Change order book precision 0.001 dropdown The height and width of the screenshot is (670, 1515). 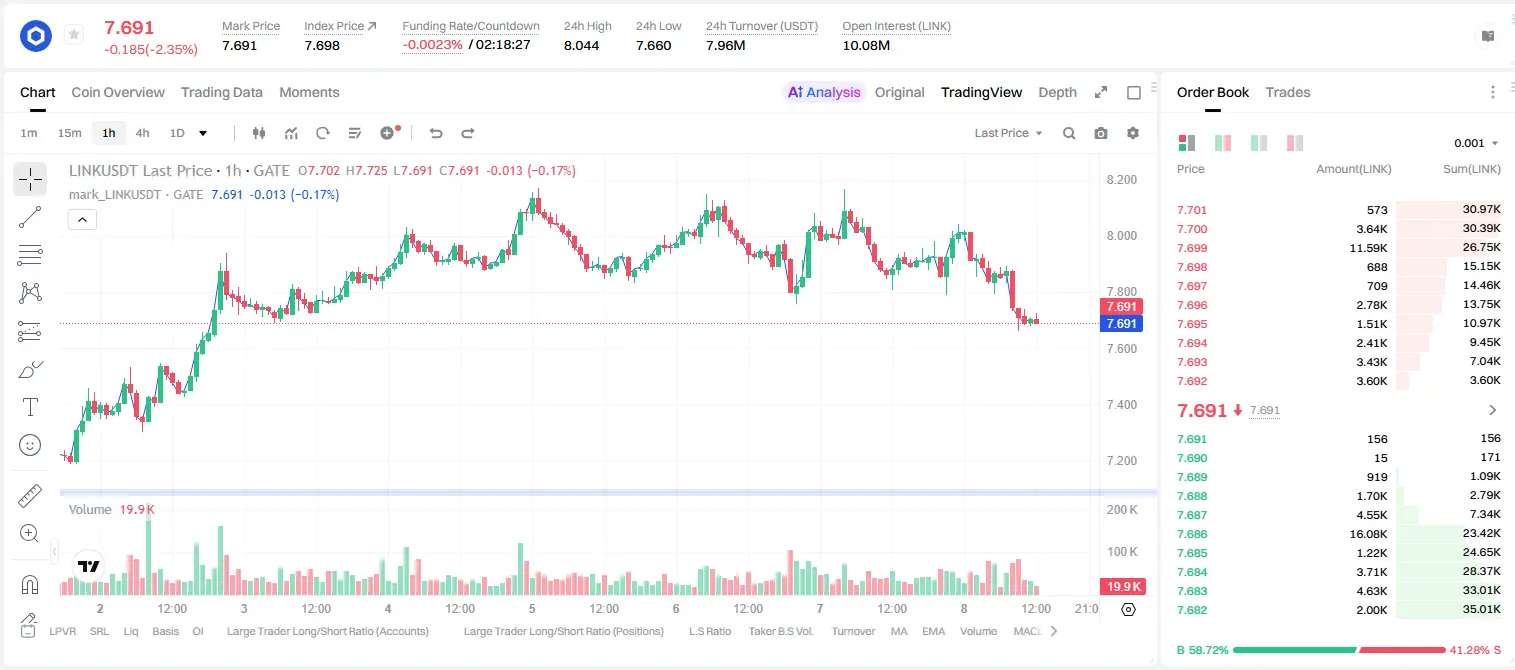coord(1476,143)
